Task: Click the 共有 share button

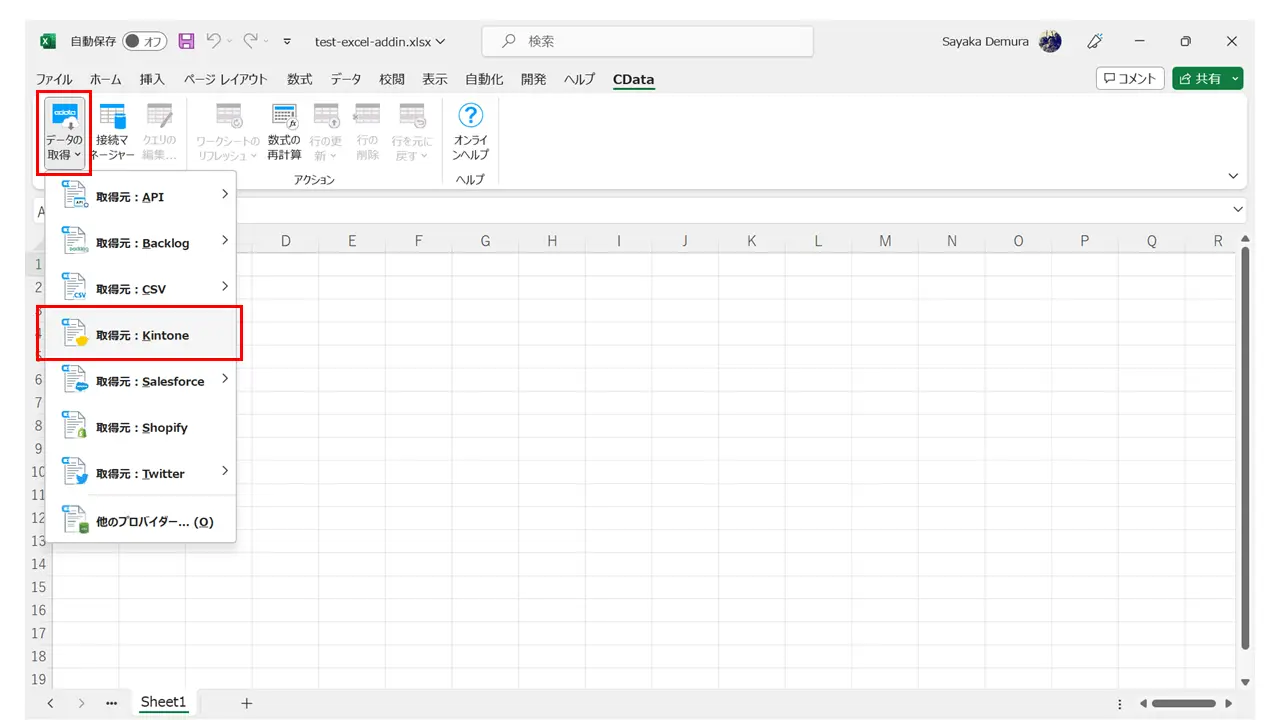Action: coord(1208,79)
